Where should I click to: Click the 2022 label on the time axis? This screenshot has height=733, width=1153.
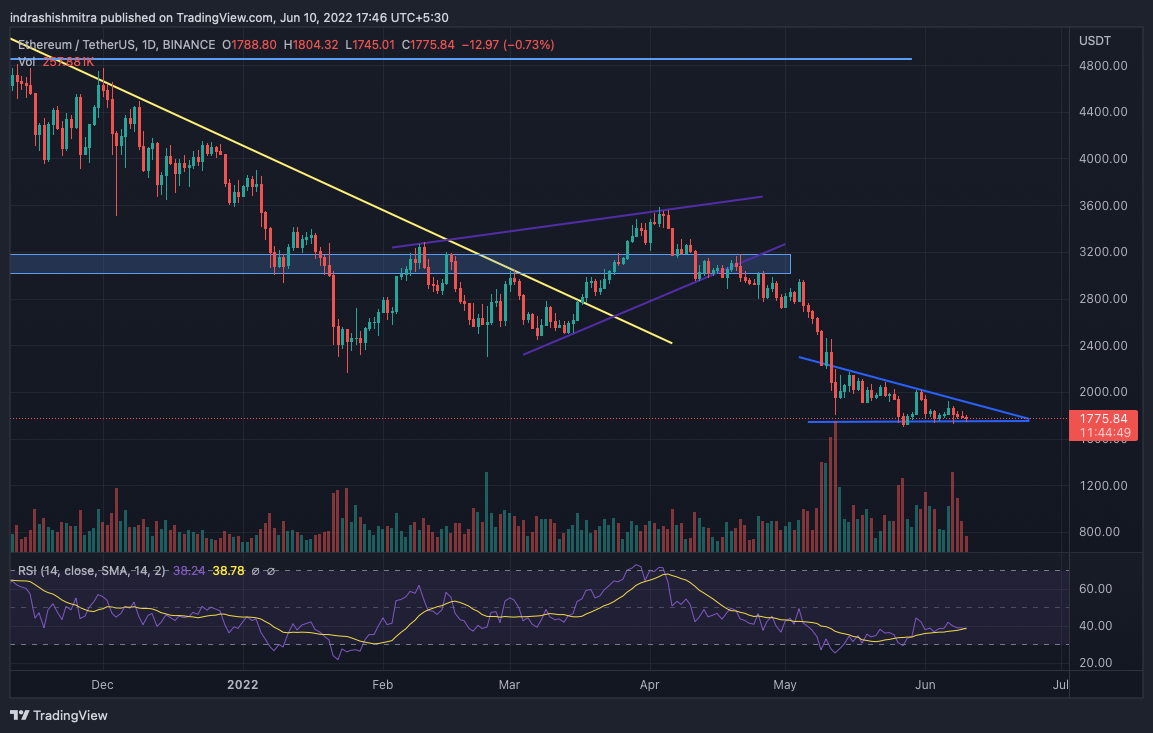[x=243, y=685]
